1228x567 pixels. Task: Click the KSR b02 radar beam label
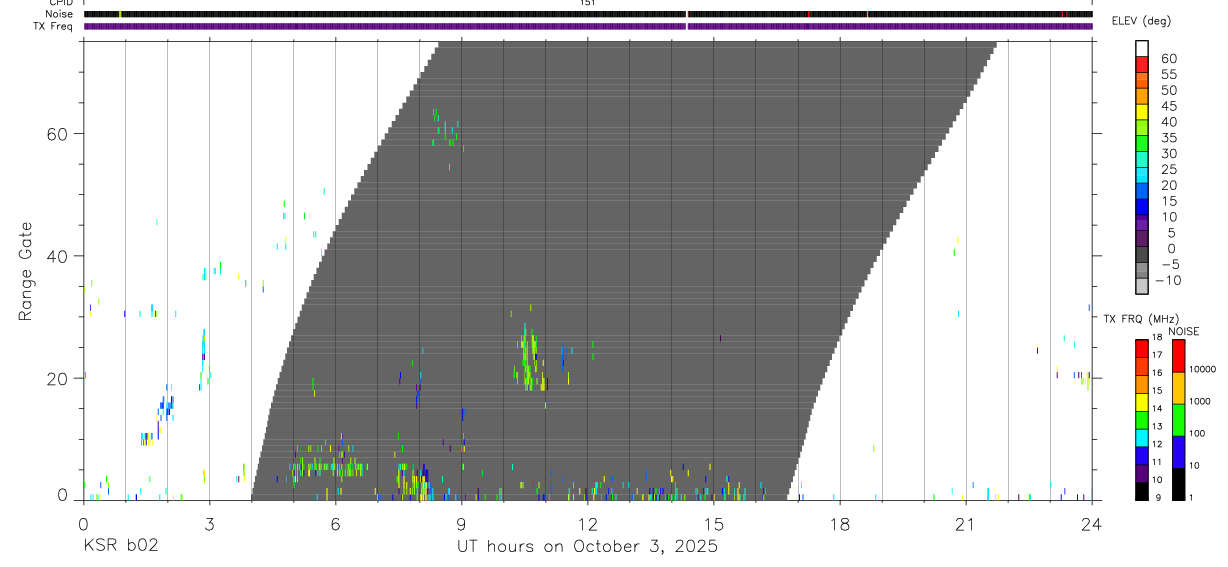click(x=120, y=547)
